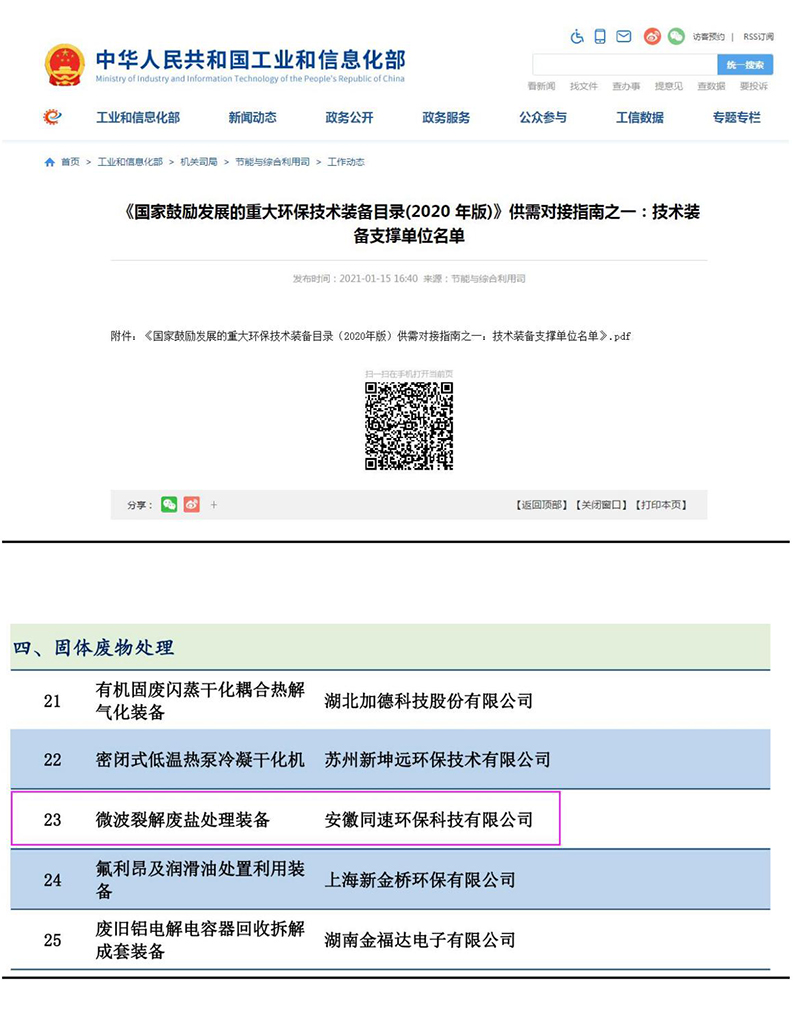The image size is (800, 1016).
Task: Open the mobile version phone icon
Action: 600,37
